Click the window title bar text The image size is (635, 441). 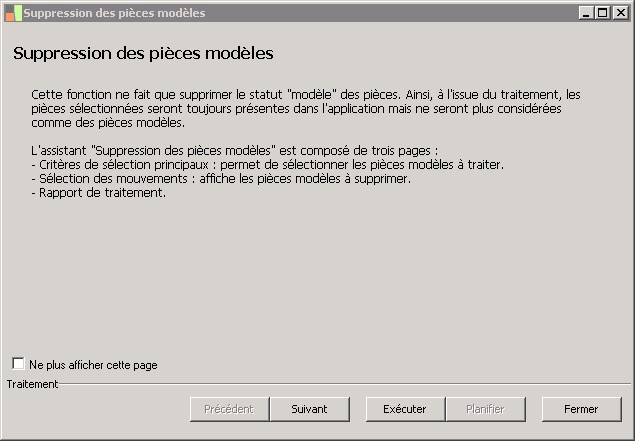[x=114, y=13]
